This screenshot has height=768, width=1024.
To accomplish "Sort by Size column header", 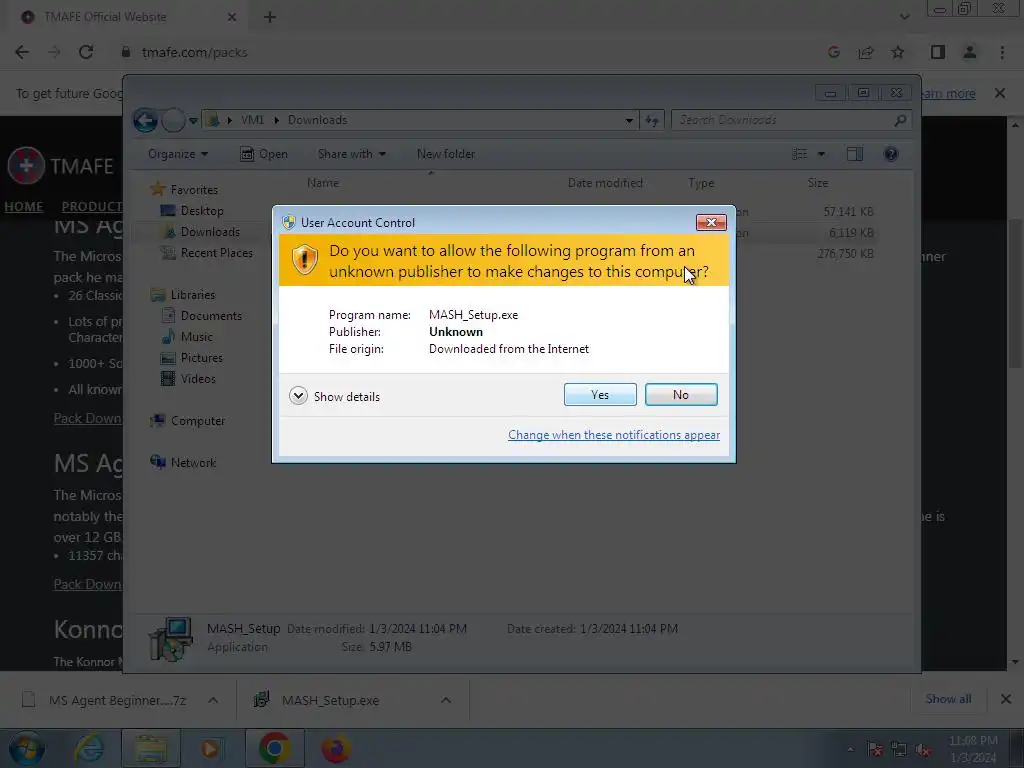I will pyautogui.click(x=818, y=183).
